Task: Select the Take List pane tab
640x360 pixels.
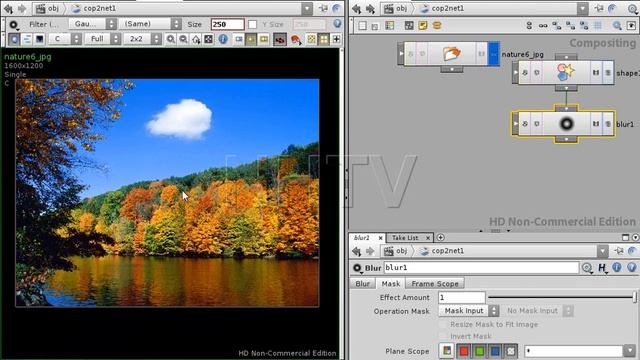Action: pyautogui.click(x=405, y=238)
